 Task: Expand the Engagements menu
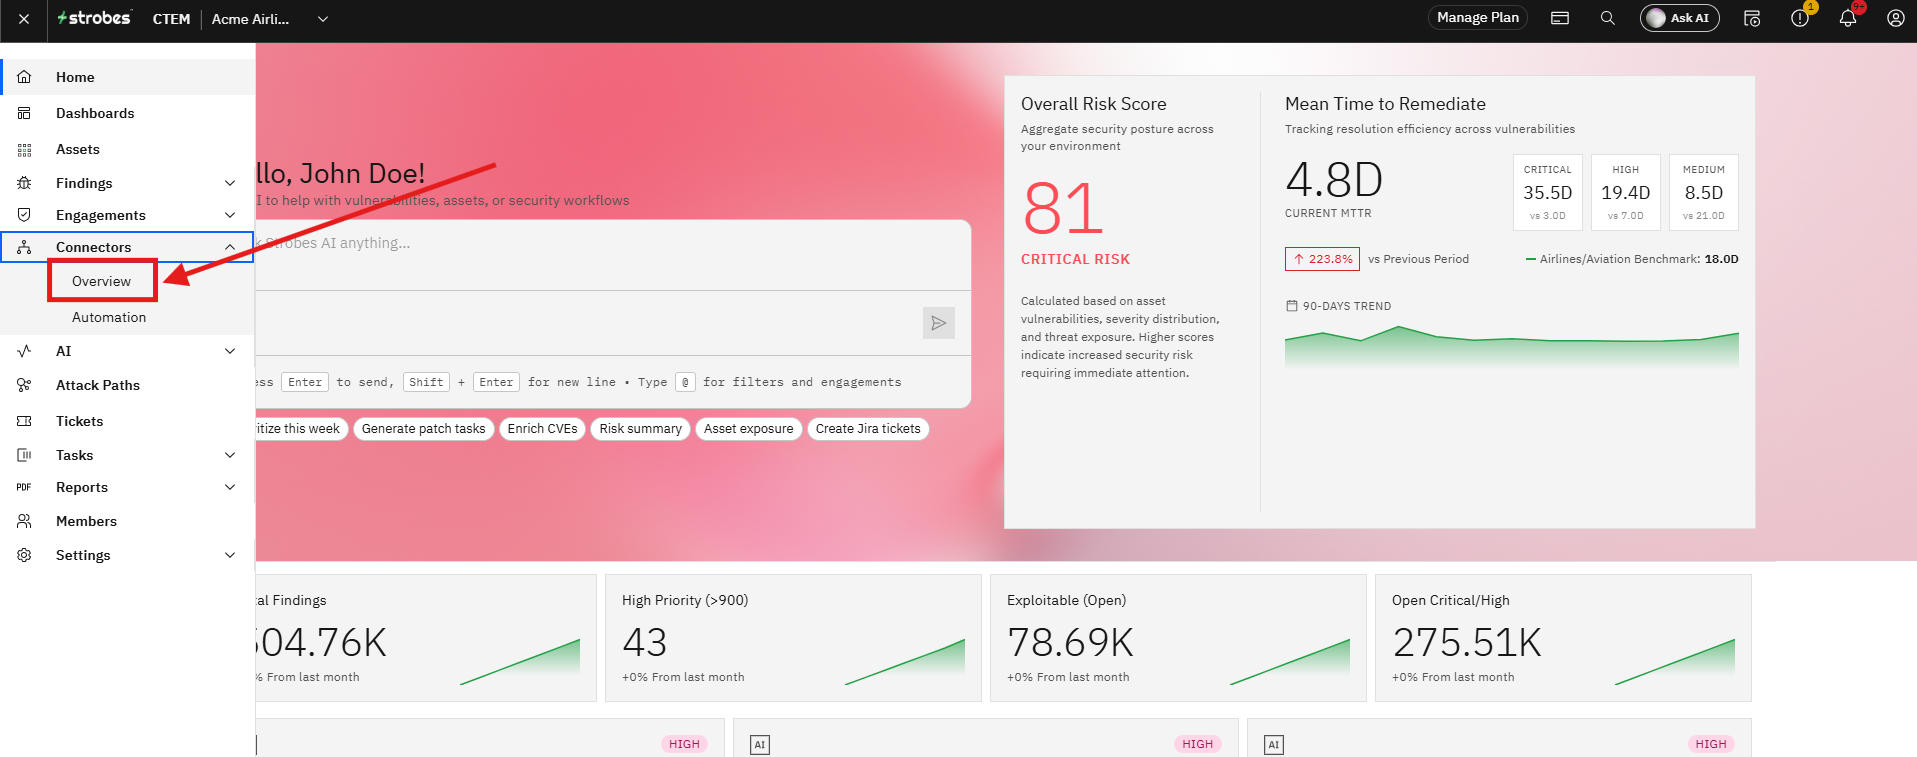click(x=230, y=215)
